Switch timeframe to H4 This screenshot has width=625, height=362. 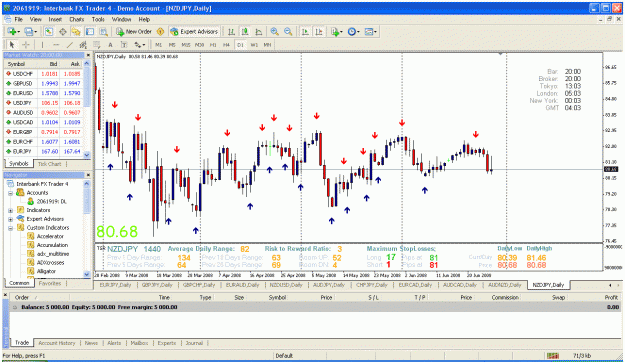coord(226,45)
